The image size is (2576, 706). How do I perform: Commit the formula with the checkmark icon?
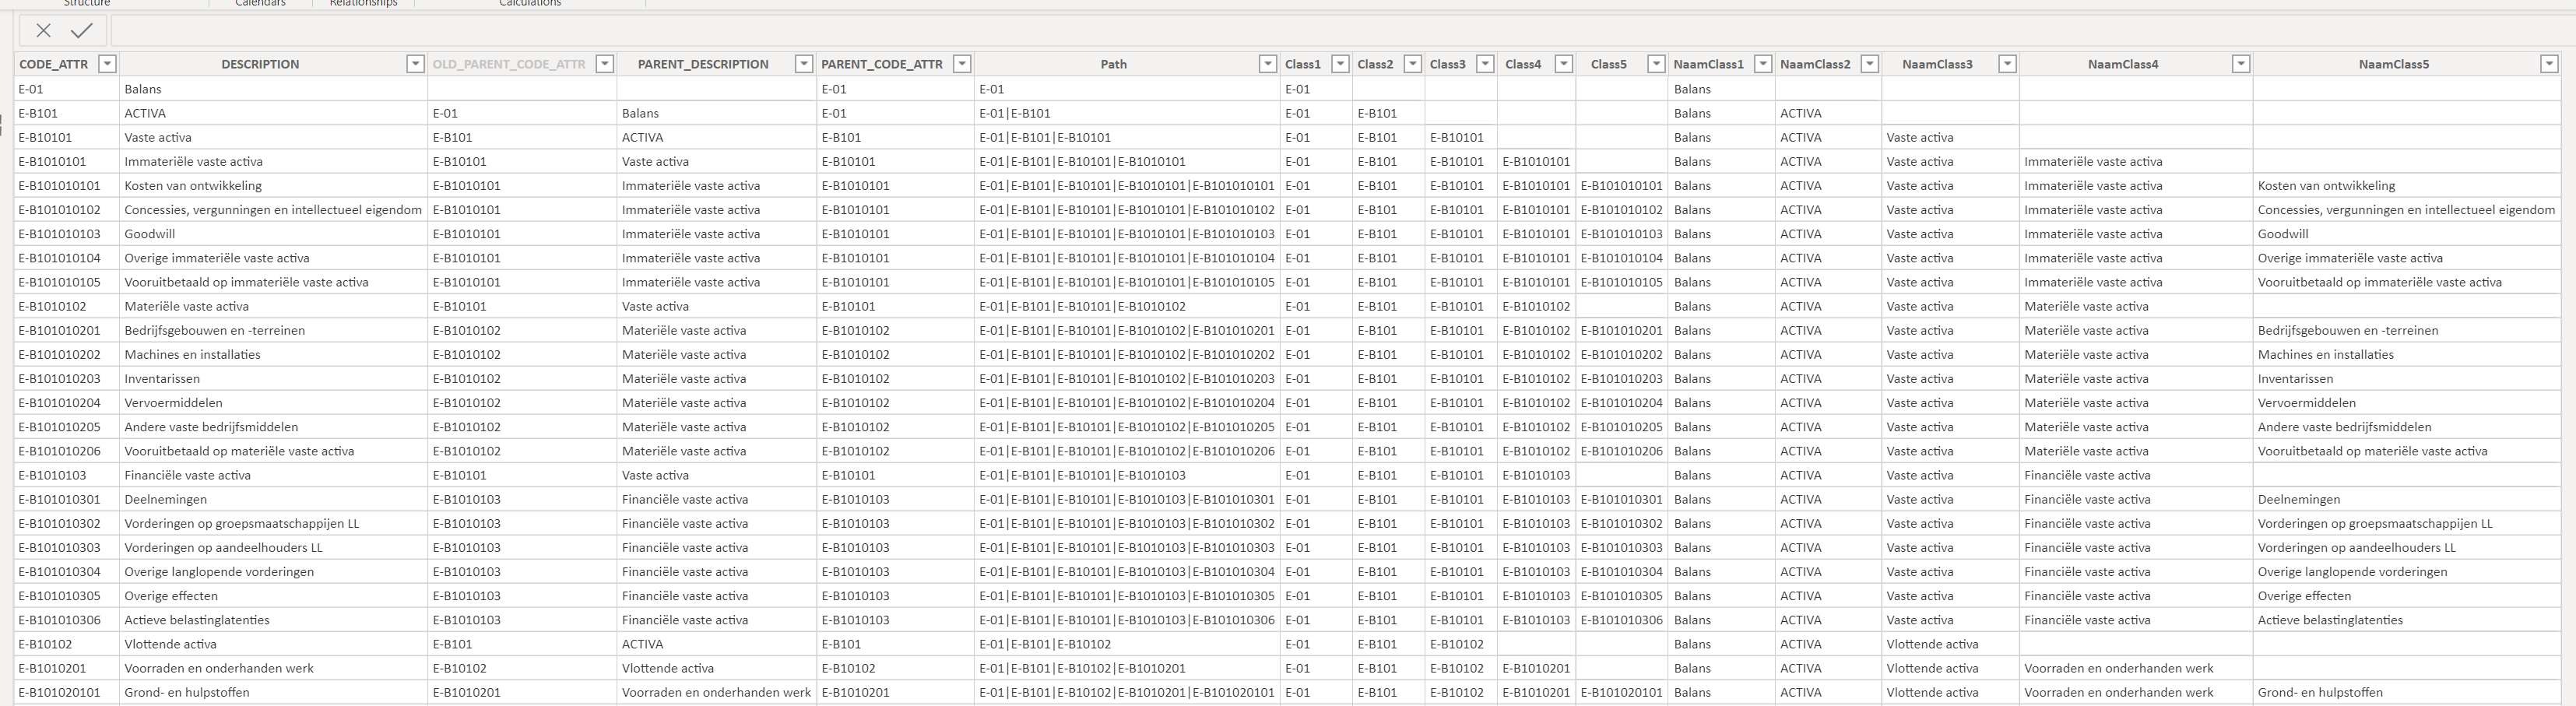click(82, 31)
